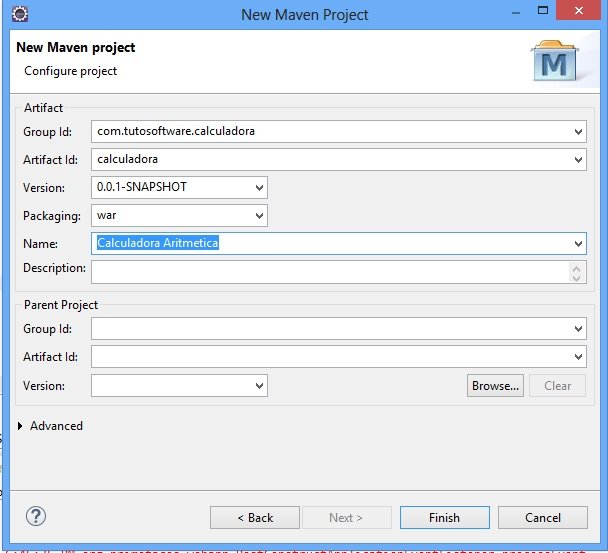Click the Cancel button
This screenshot has height=553, width=608.
(543, 518)
